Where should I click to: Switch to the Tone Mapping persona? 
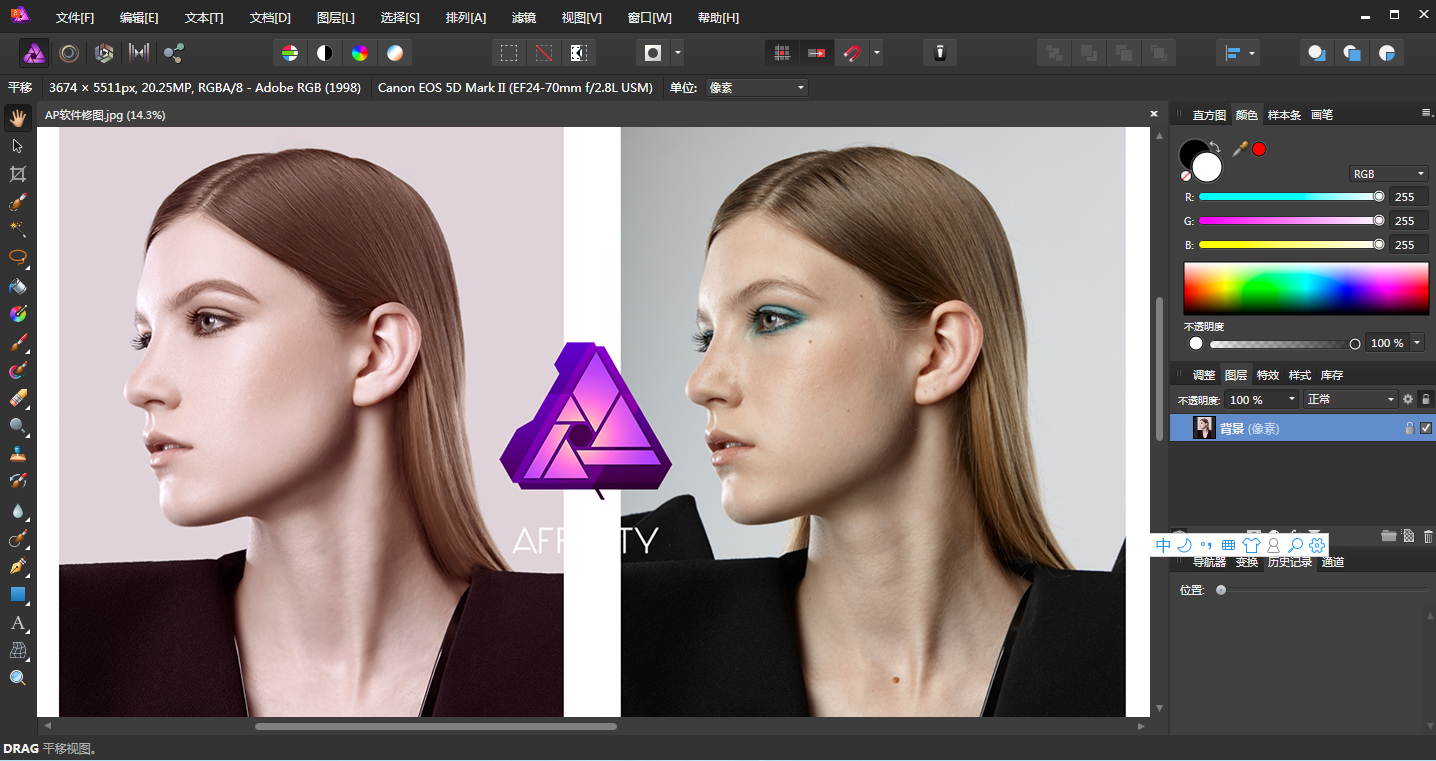click(x=139, y=53)
